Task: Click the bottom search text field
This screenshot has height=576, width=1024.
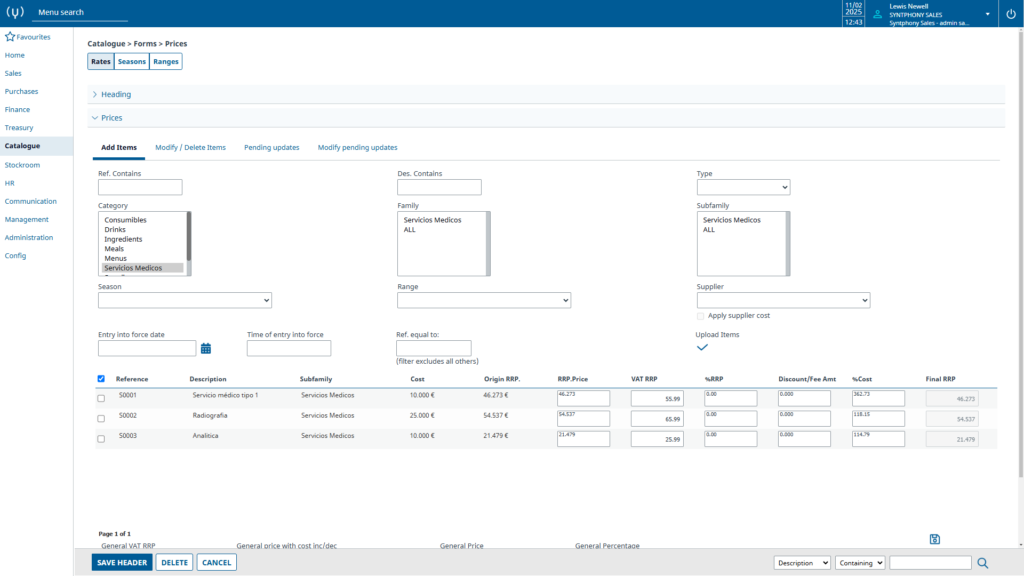Action: [x=930, y=563]
